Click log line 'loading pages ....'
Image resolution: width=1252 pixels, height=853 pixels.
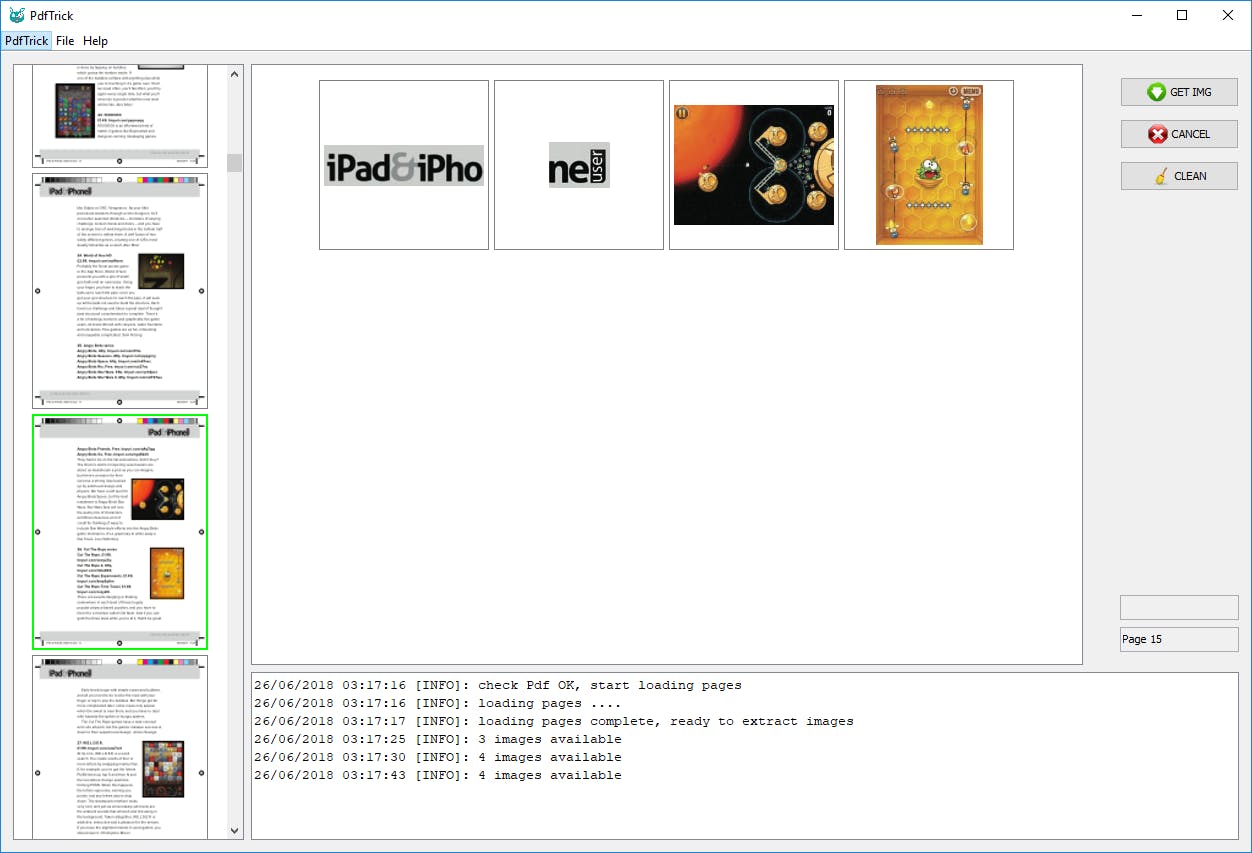pos(437,704)
